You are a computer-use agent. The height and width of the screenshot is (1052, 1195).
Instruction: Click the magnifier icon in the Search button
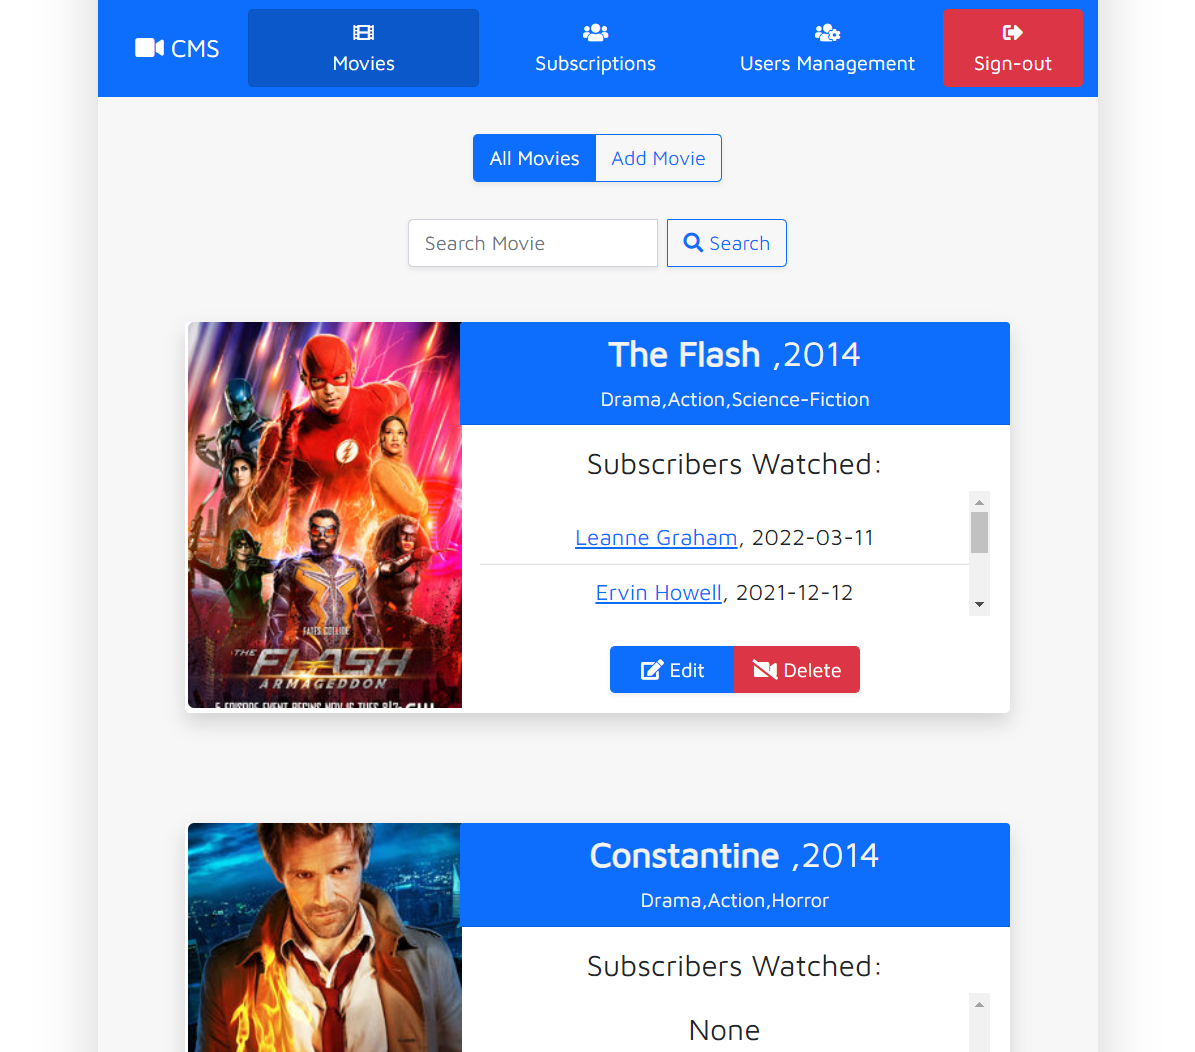click(x=692, y=242)
